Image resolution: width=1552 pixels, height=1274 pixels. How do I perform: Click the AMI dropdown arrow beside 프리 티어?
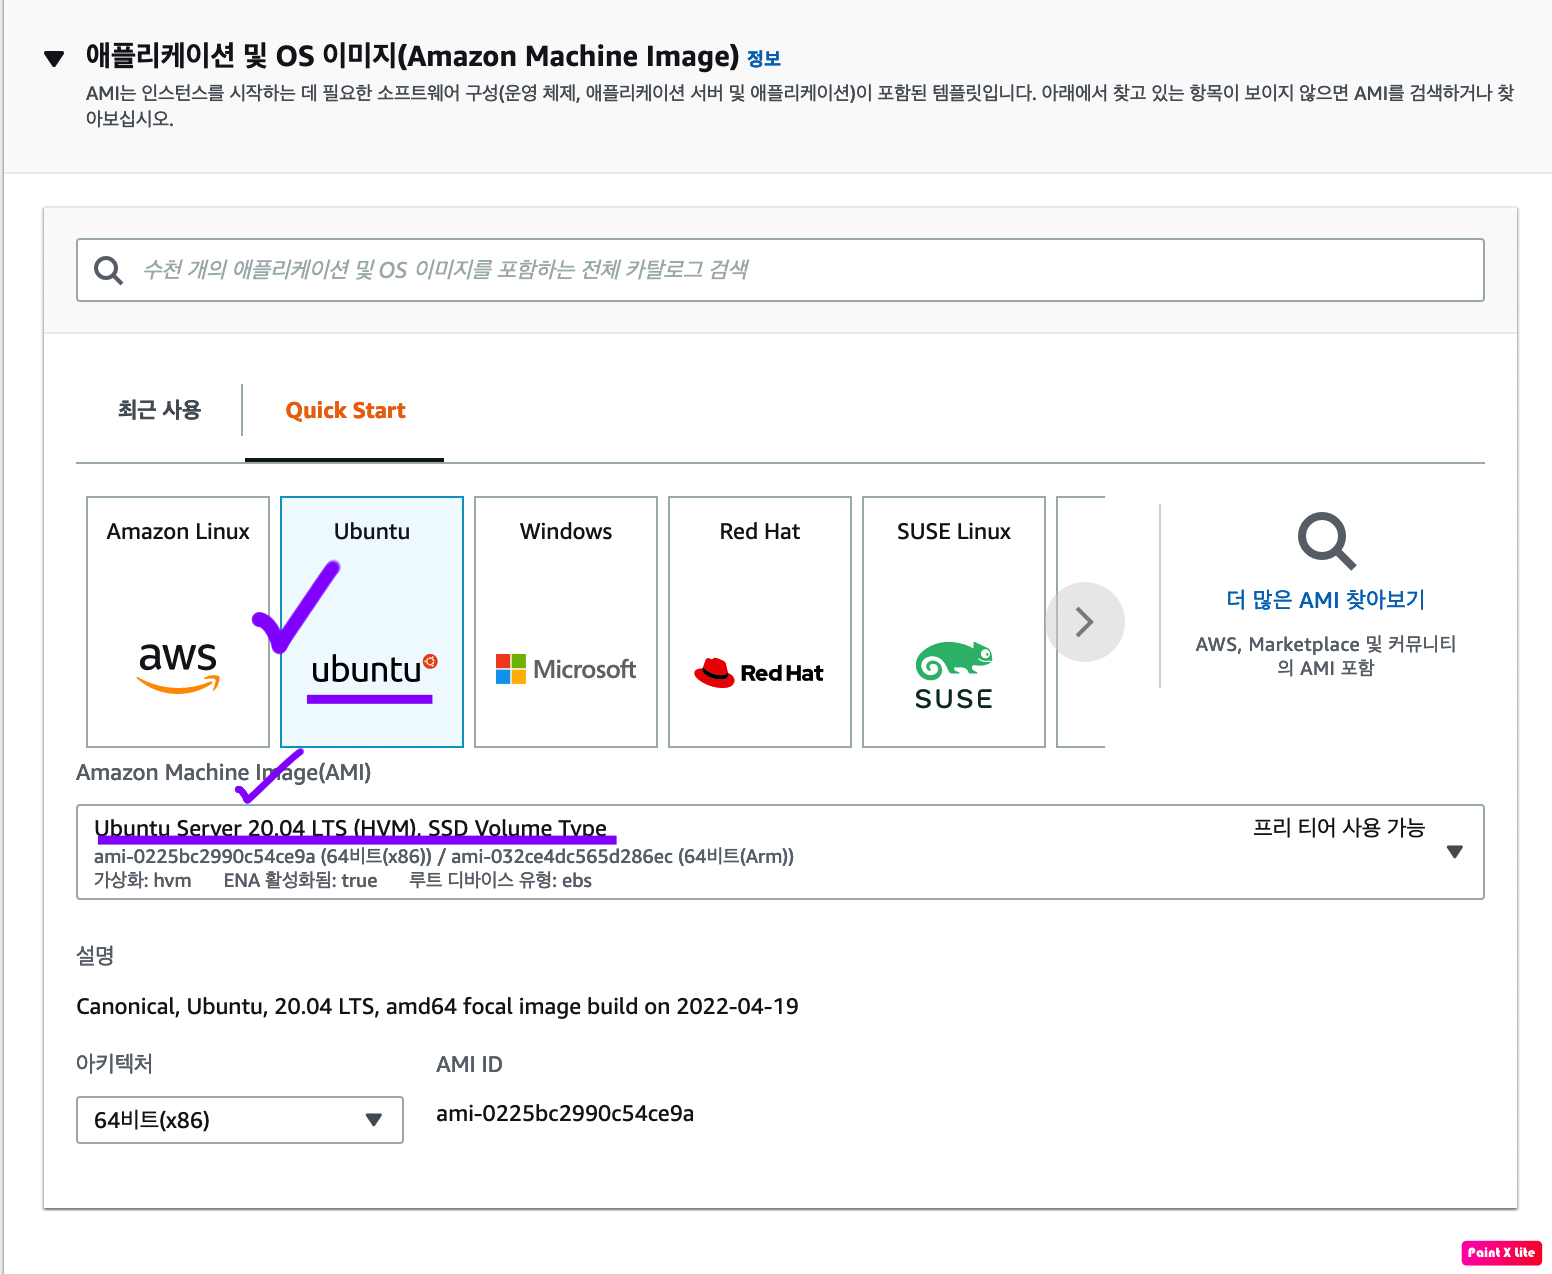point(1455,852)
